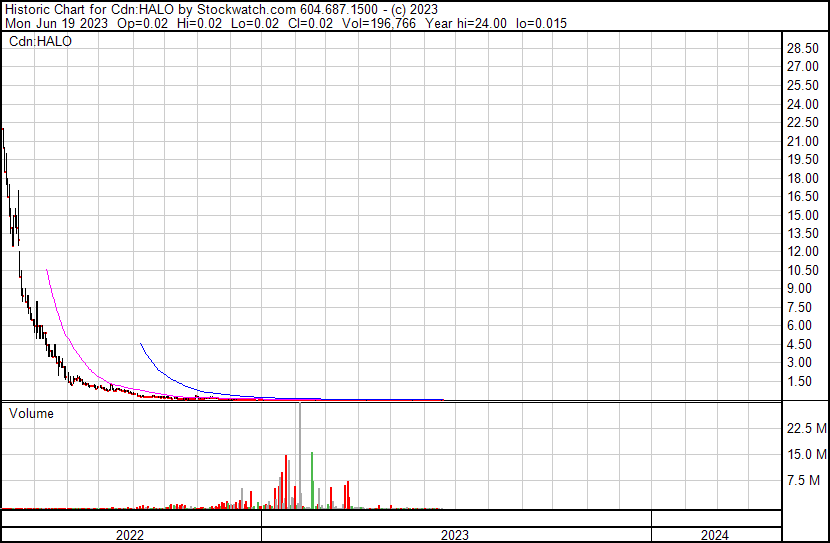830x543 pixels.
Task: Click the 18.00 price axis value
Action: pos(803,178)
